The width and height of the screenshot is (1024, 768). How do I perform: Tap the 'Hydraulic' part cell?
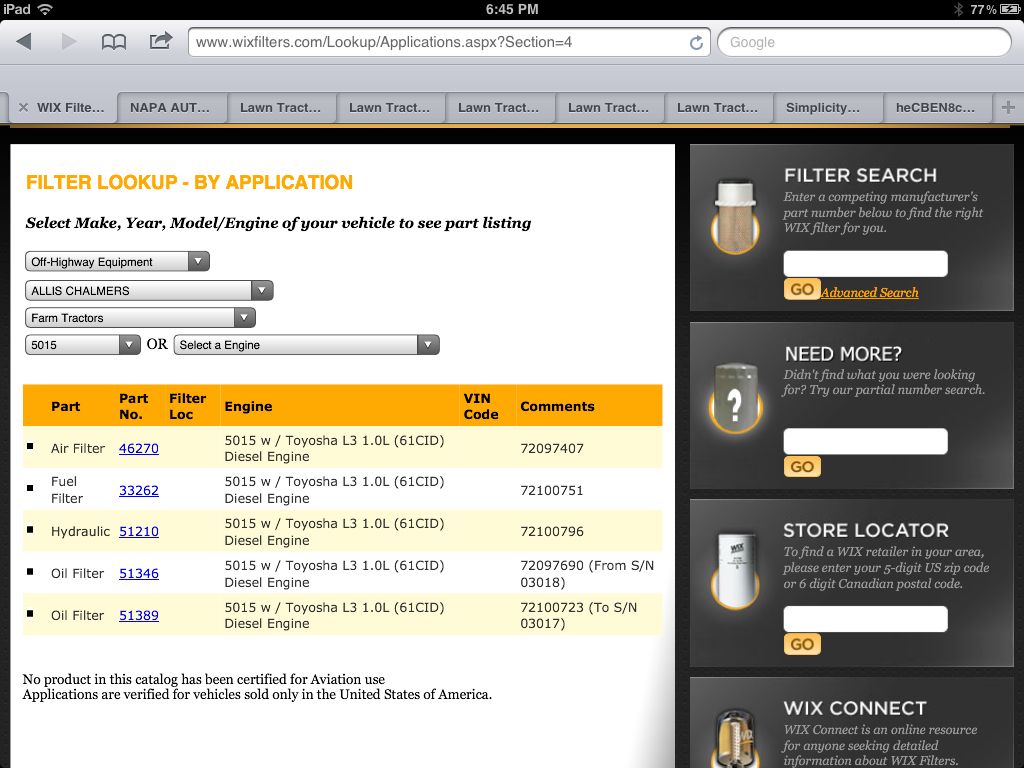[x=80, y=532]
